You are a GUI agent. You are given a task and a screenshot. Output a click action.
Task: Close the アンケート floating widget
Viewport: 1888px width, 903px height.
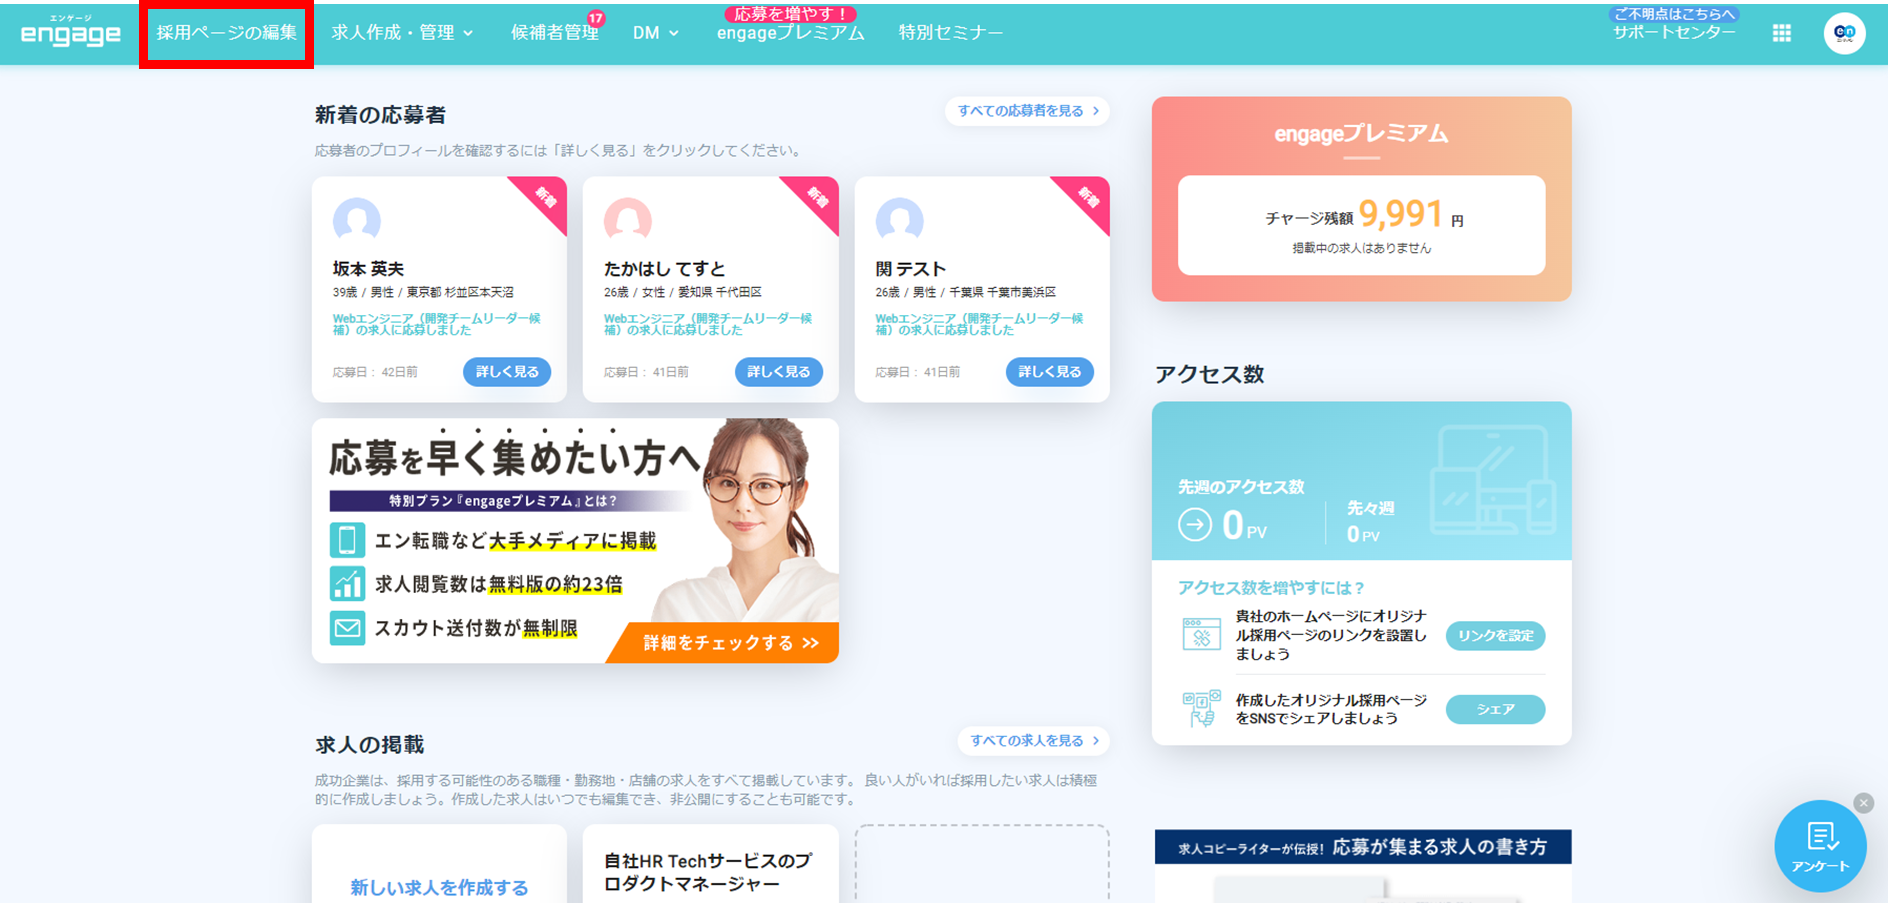point(1863,803)
